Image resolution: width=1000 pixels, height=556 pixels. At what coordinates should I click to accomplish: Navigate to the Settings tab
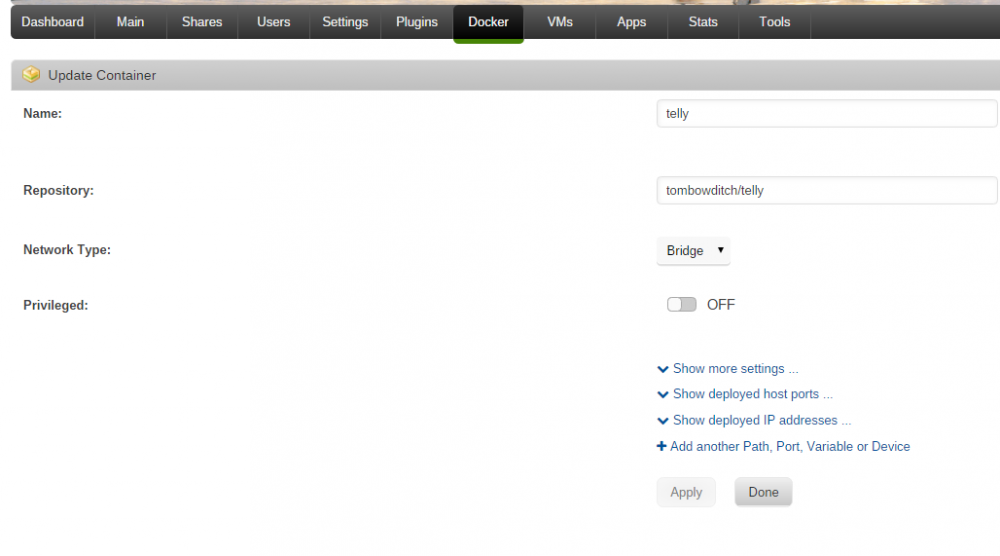pyautogui.click(x=345, y=22)
